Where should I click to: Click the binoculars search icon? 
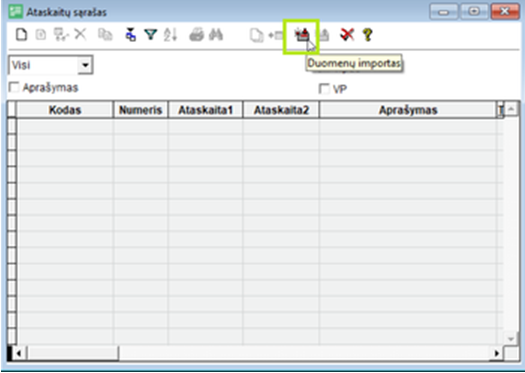(216, 34)
